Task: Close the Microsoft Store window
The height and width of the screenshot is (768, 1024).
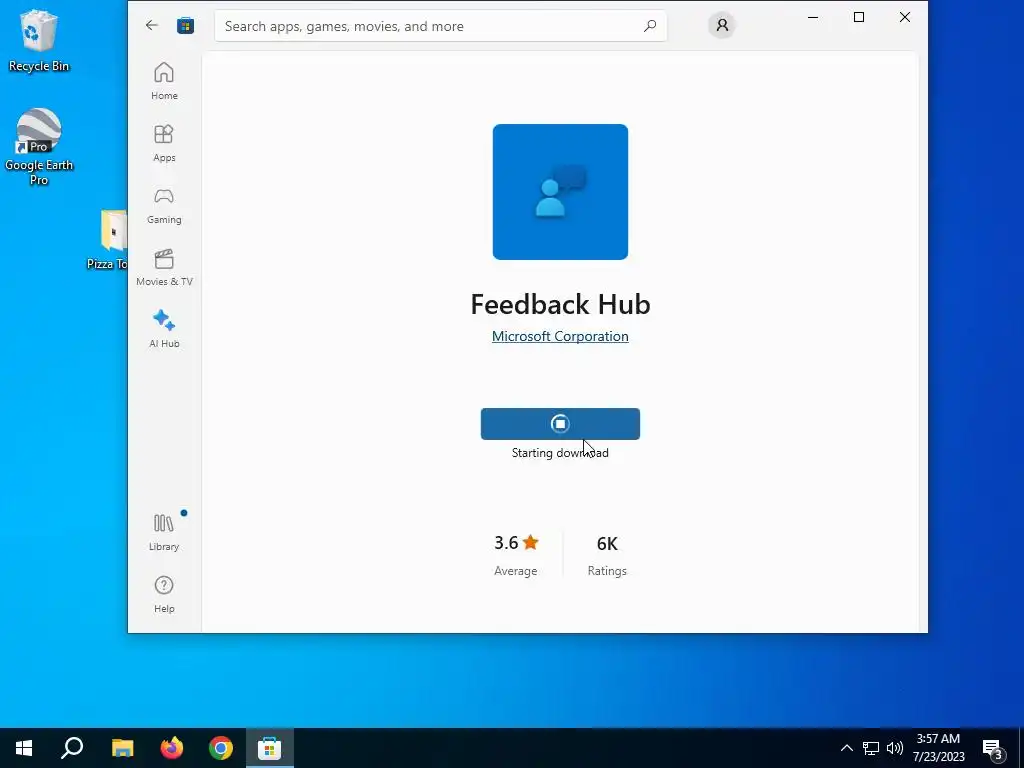Action: pos(904,18)
